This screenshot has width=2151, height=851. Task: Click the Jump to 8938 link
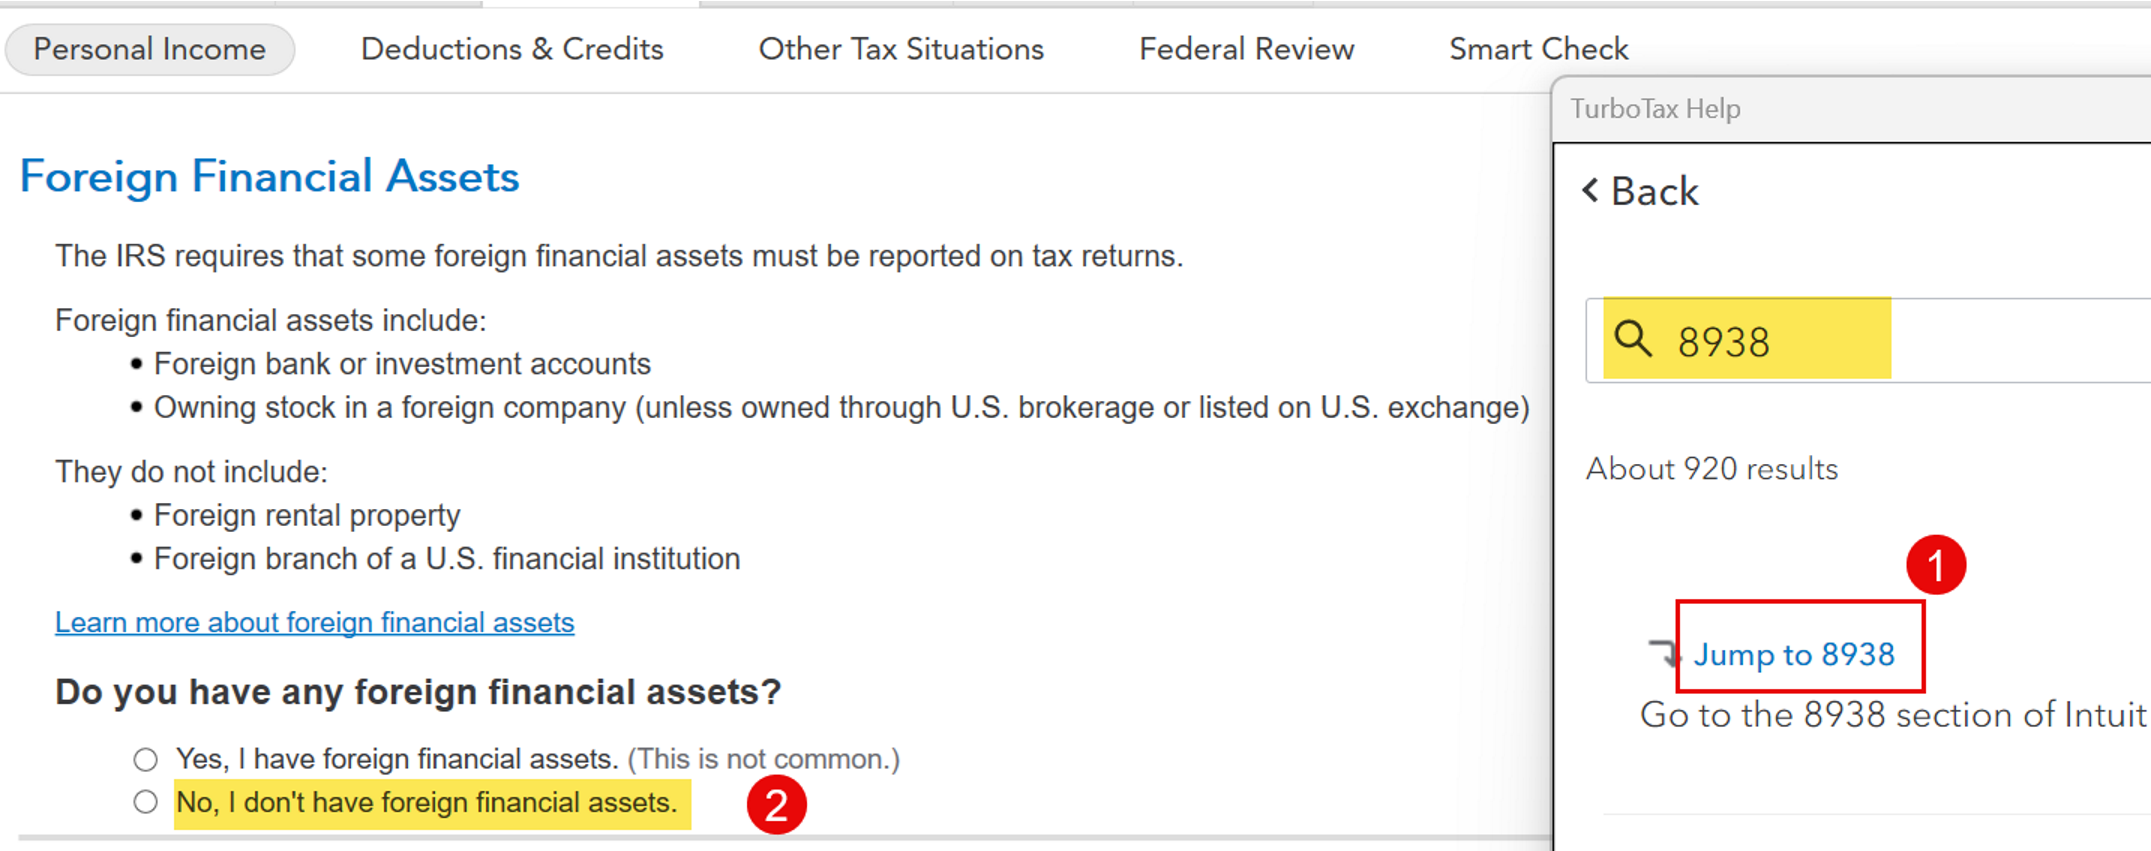point(1794,654)
